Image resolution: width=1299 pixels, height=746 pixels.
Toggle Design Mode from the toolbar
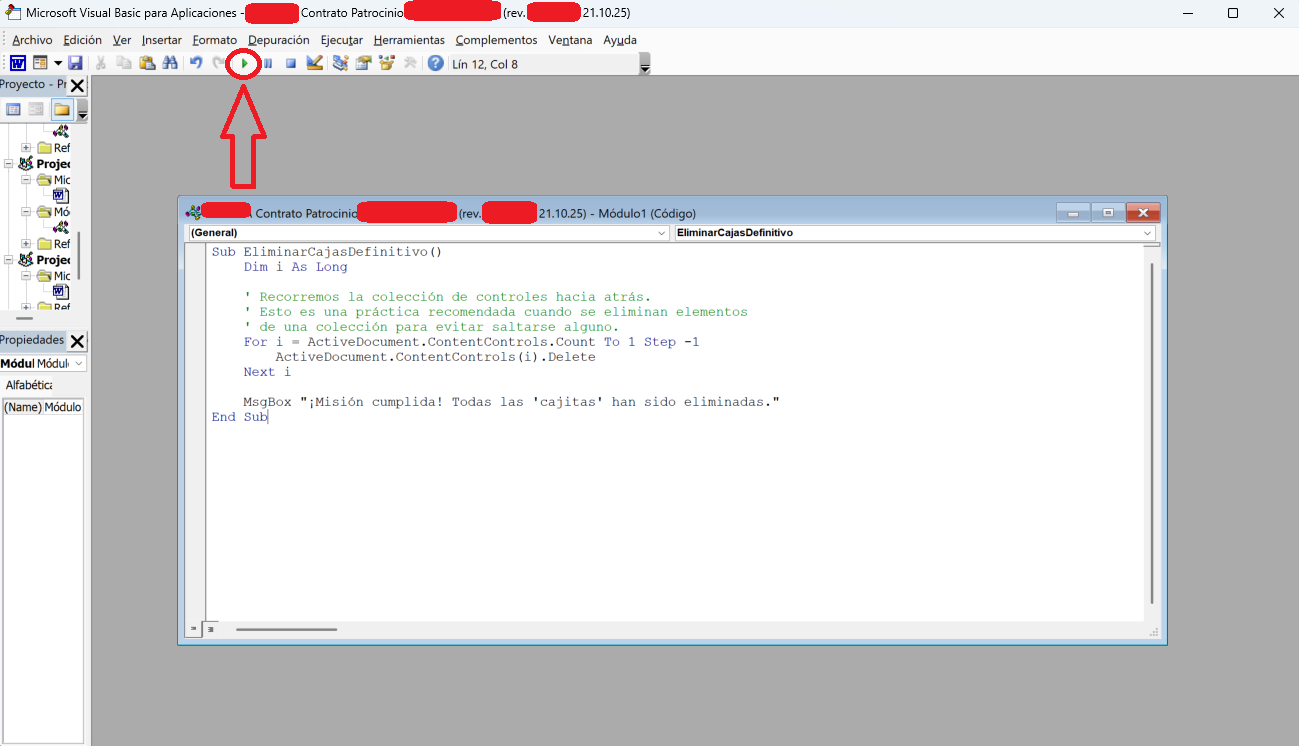(x=313, y=62)
